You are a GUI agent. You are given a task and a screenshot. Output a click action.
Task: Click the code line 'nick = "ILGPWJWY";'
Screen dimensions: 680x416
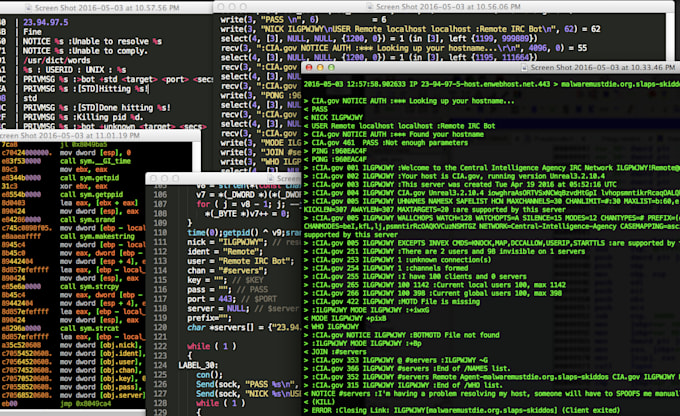pyautogui.click(x=228, y=242)
